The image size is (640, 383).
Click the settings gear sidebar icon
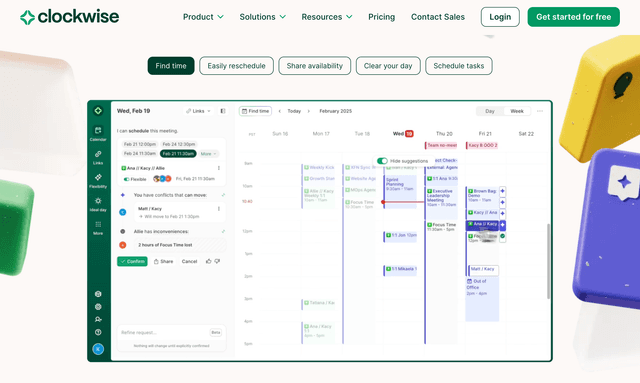click(98, 307)
